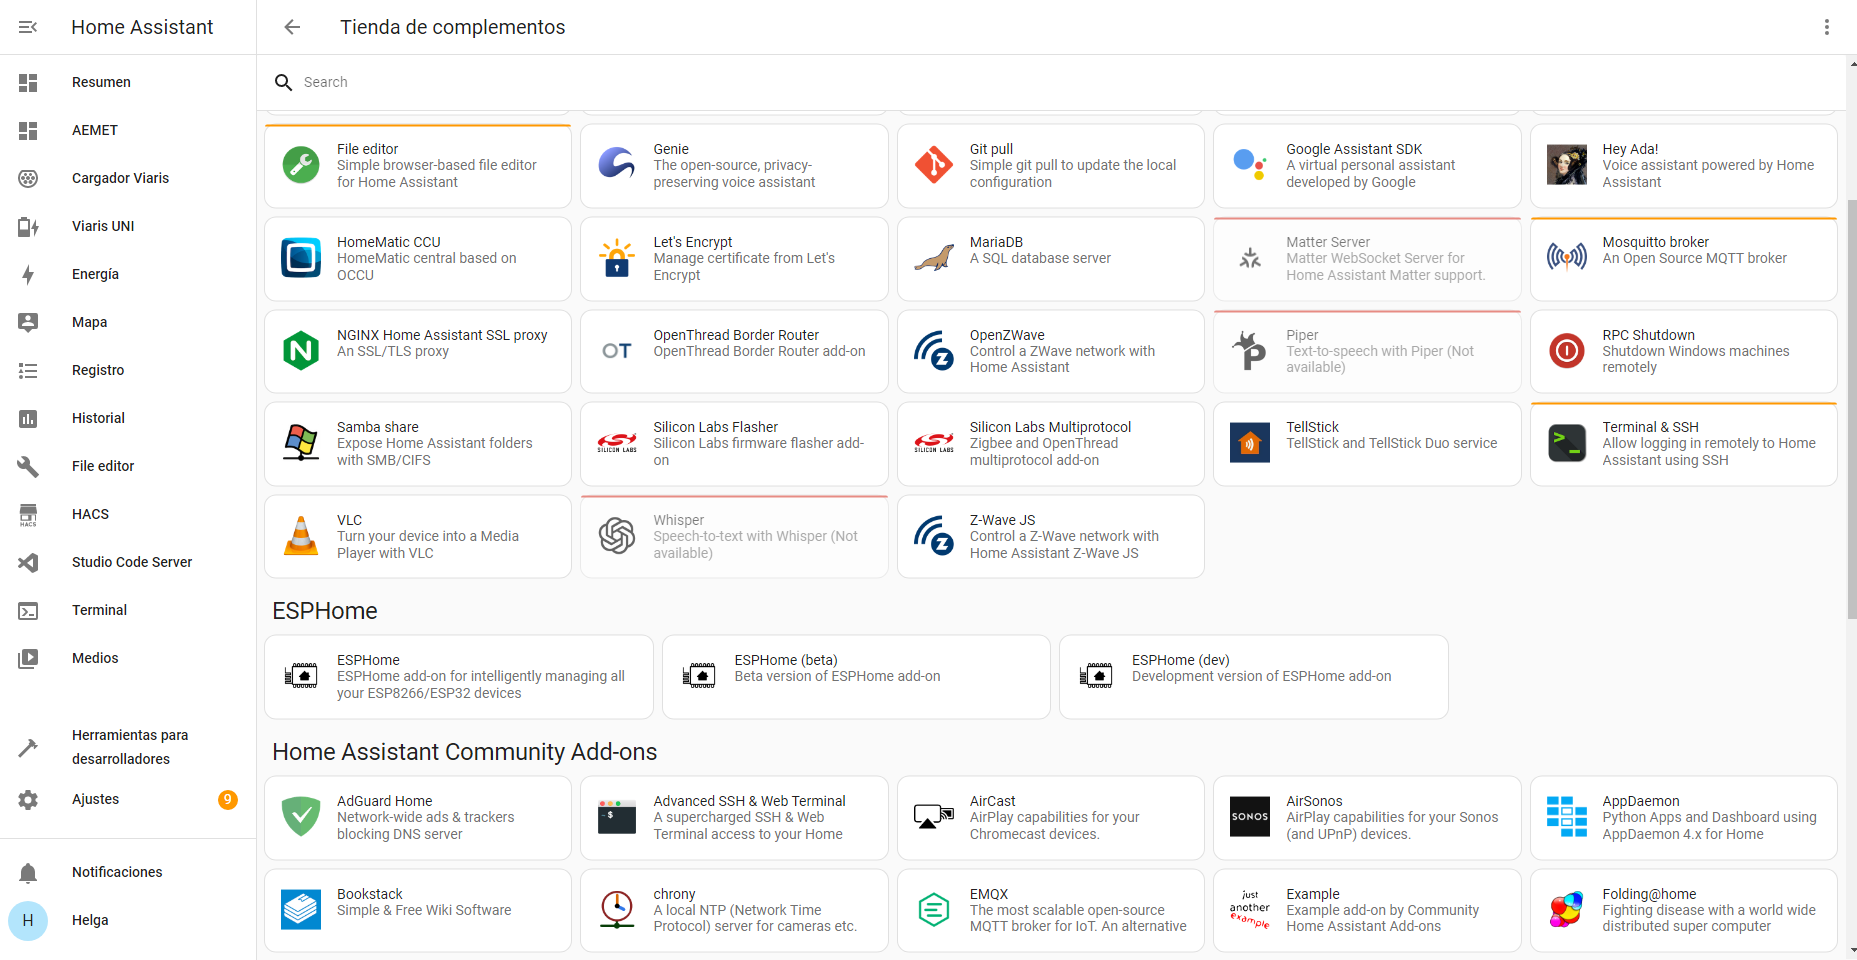The height and width of the screenshot is (960, 1857).
Task: Click the Samba share Windows icon
Action: (x=301, y=443)
